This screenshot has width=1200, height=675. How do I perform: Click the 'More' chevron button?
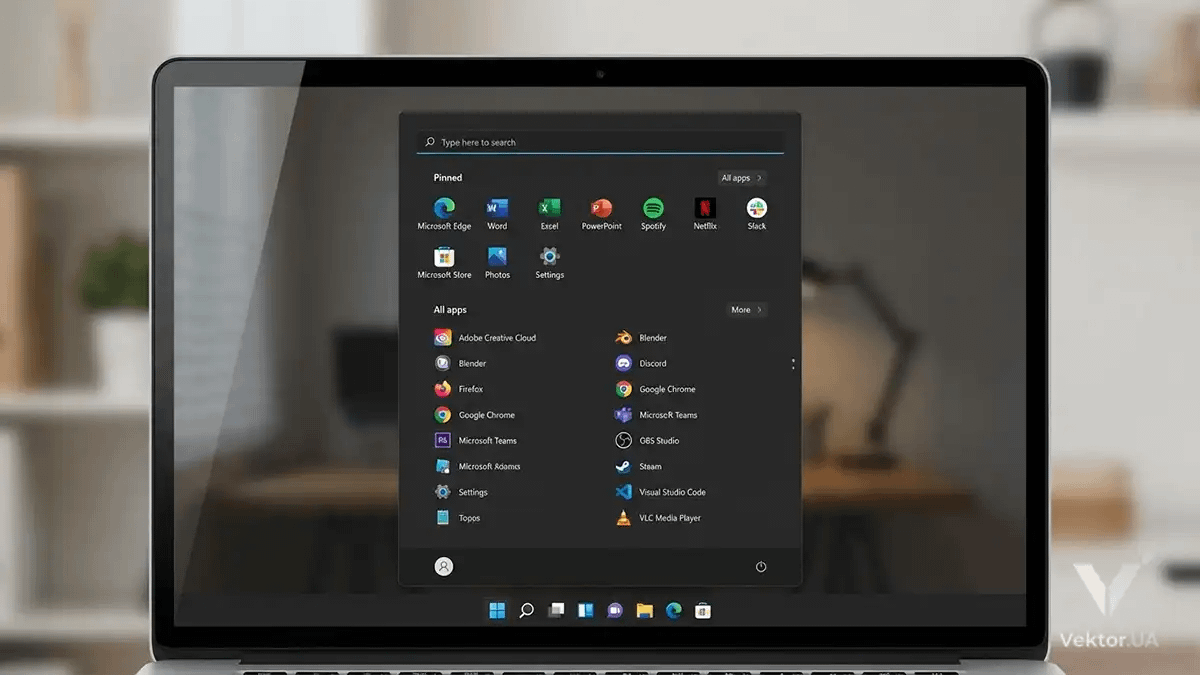[746, 310]
